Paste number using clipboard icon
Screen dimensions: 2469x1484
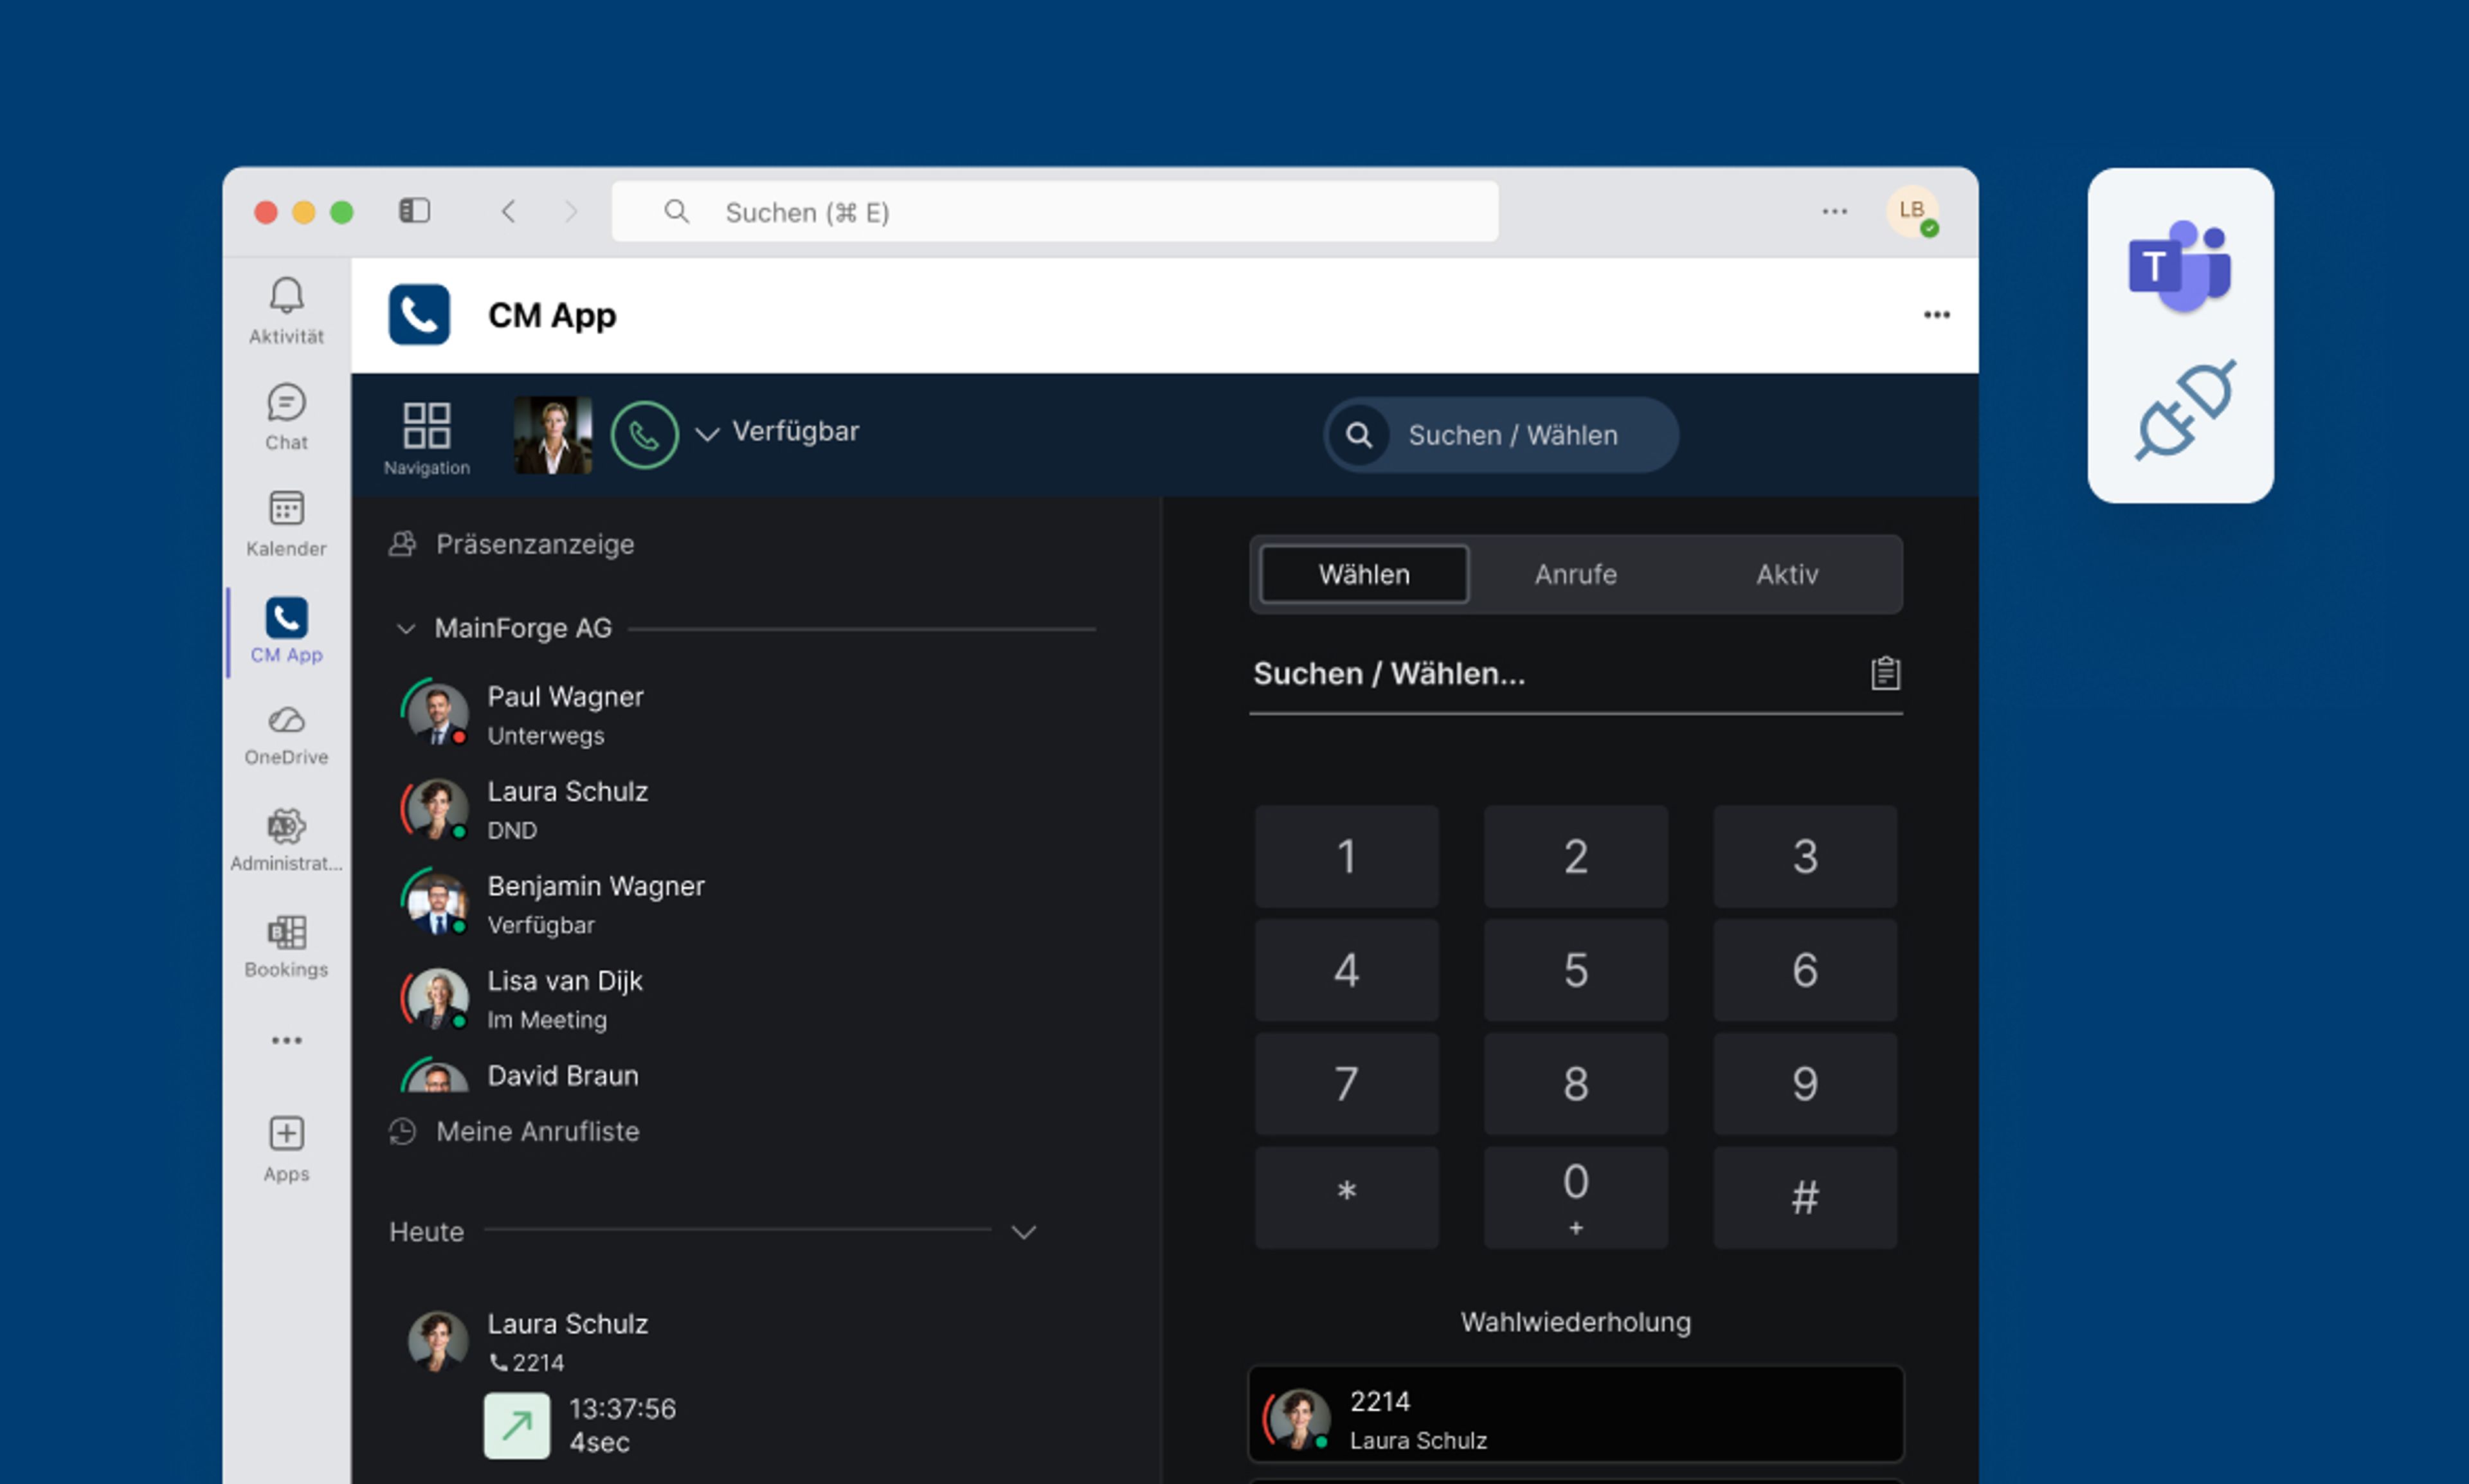coord(1885,673)
